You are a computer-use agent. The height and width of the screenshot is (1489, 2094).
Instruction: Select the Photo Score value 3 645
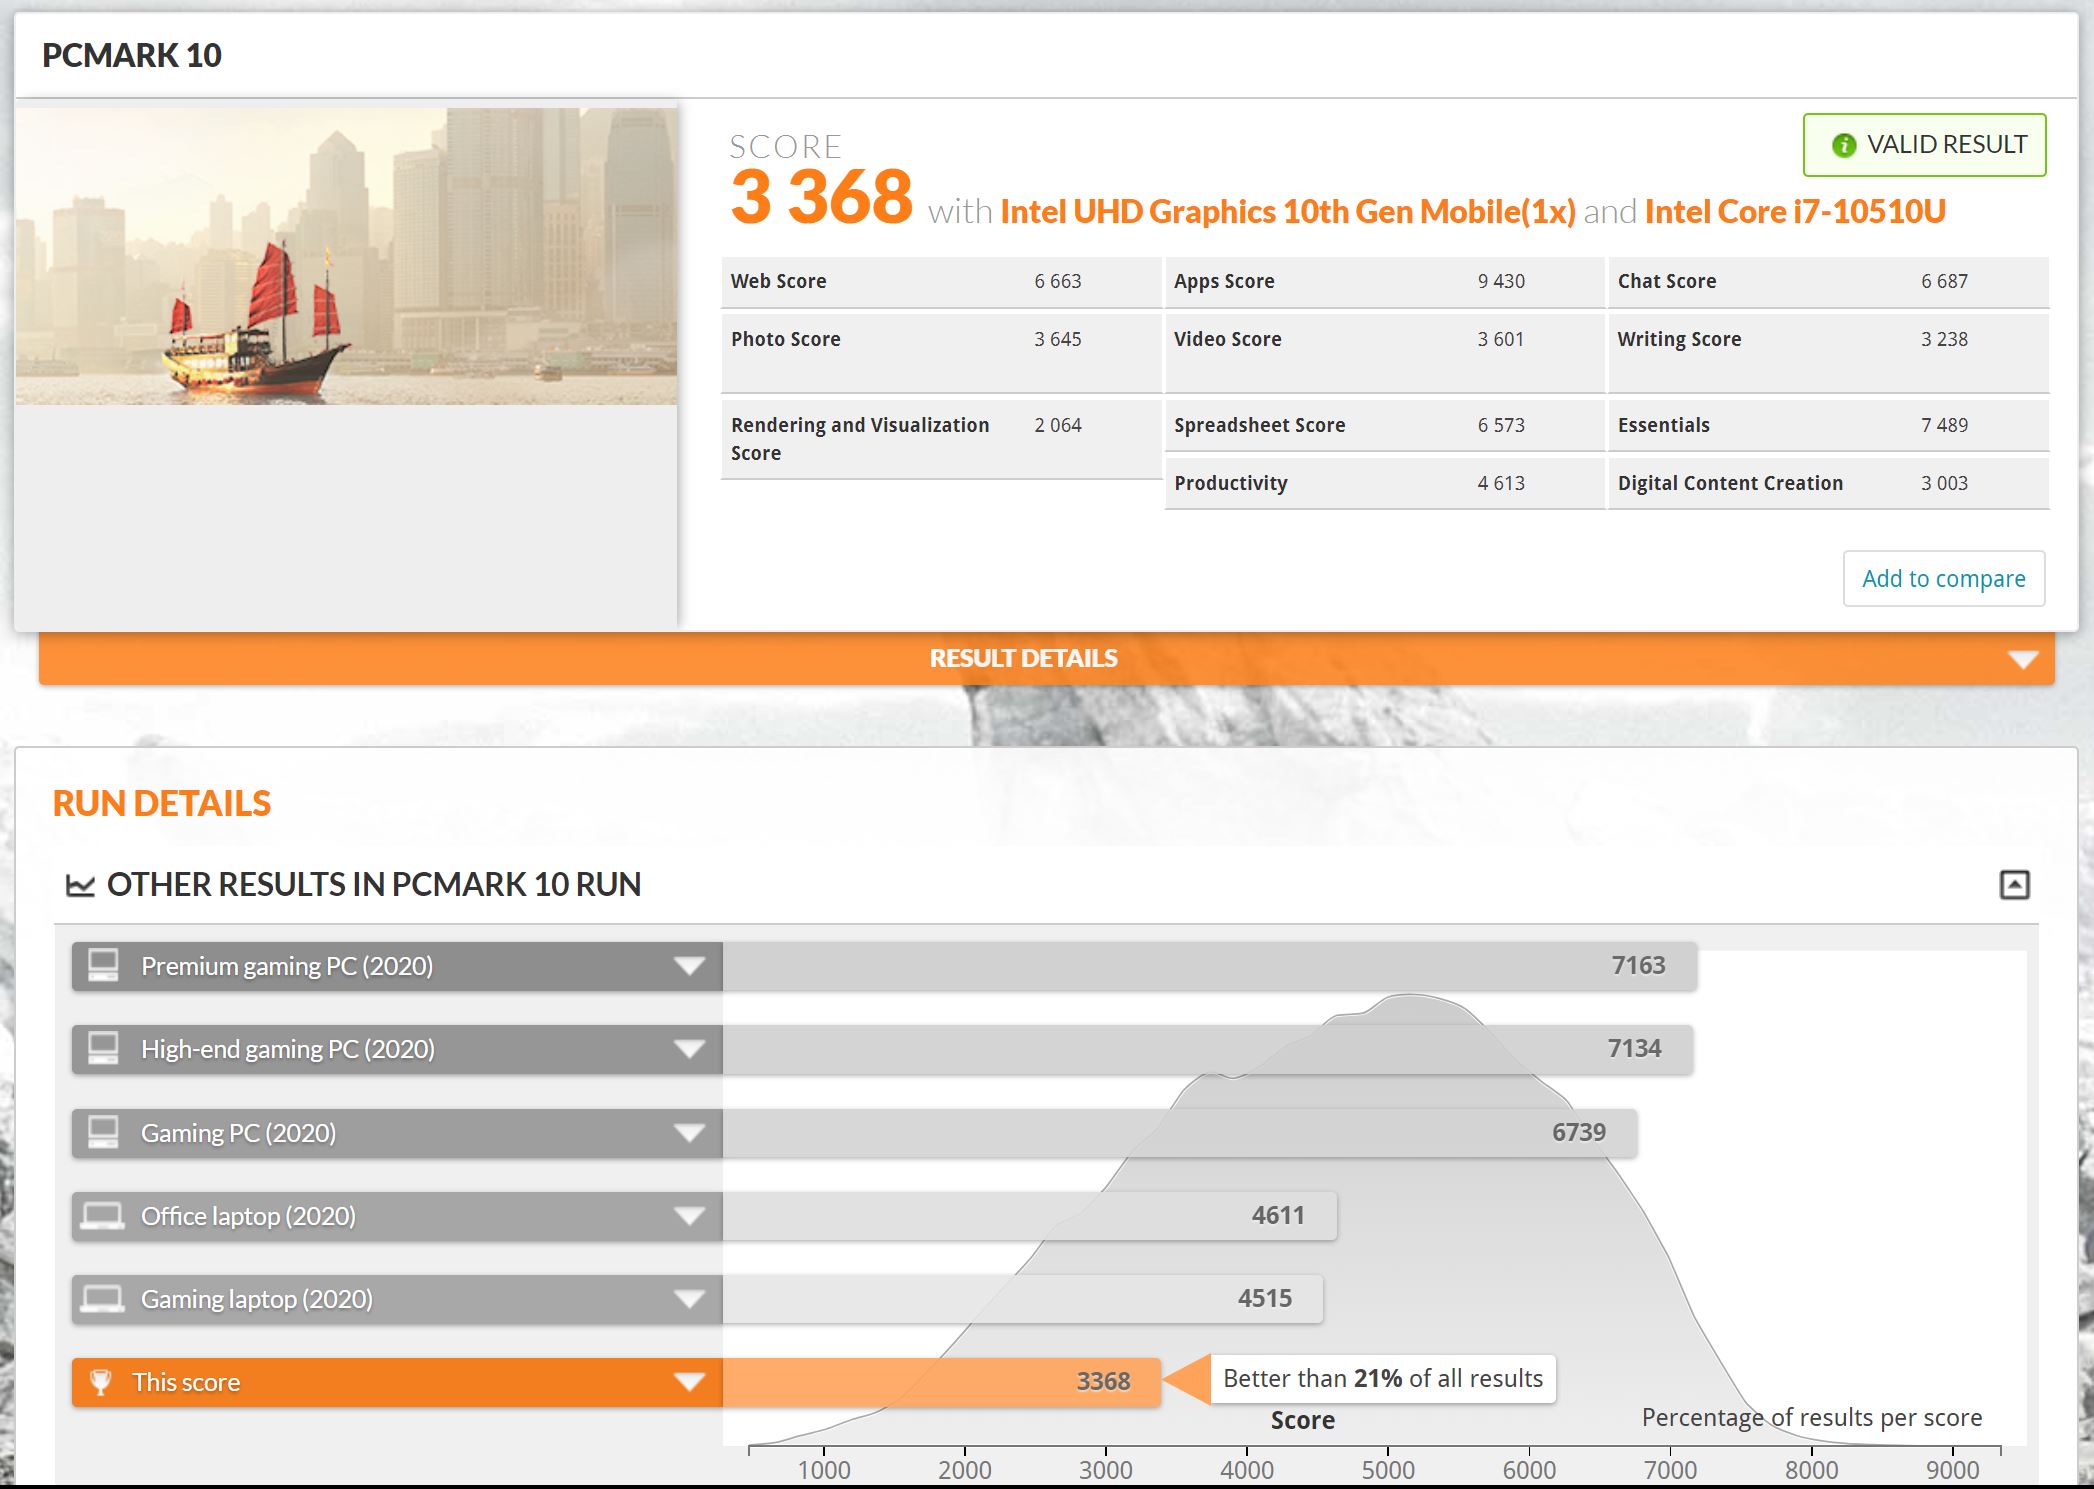coord(1057,339)
